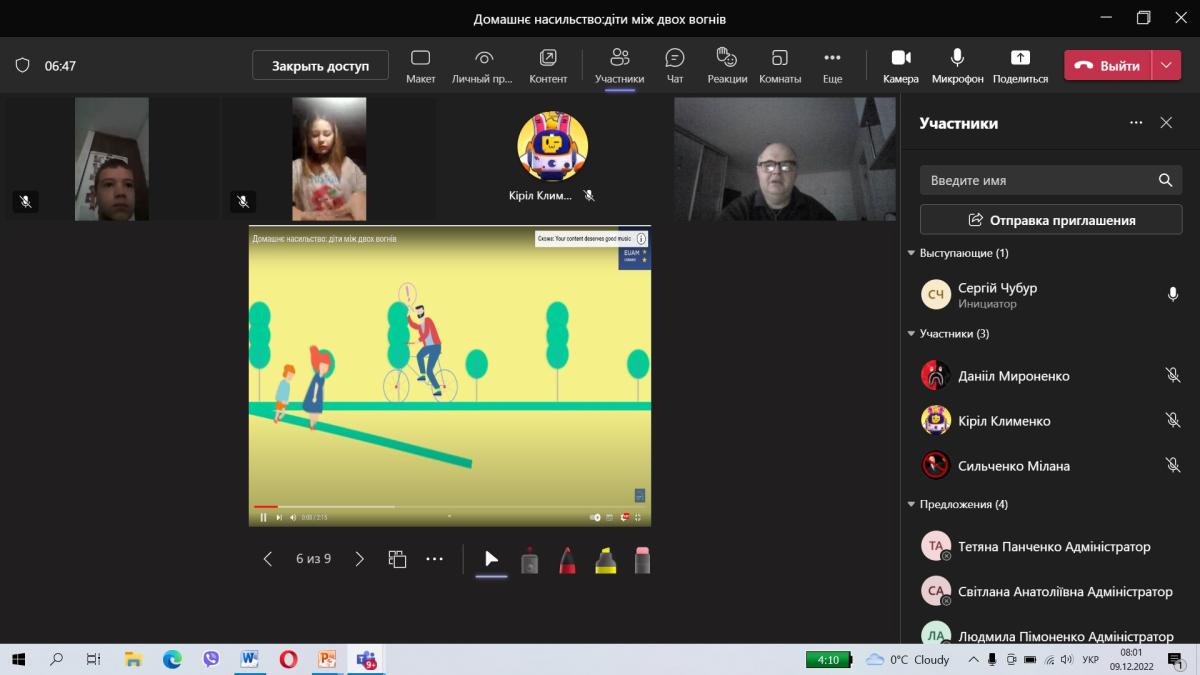Open slide toolbar more options ellipsis
The image size is (1200, 675).
tap(434, 559)
